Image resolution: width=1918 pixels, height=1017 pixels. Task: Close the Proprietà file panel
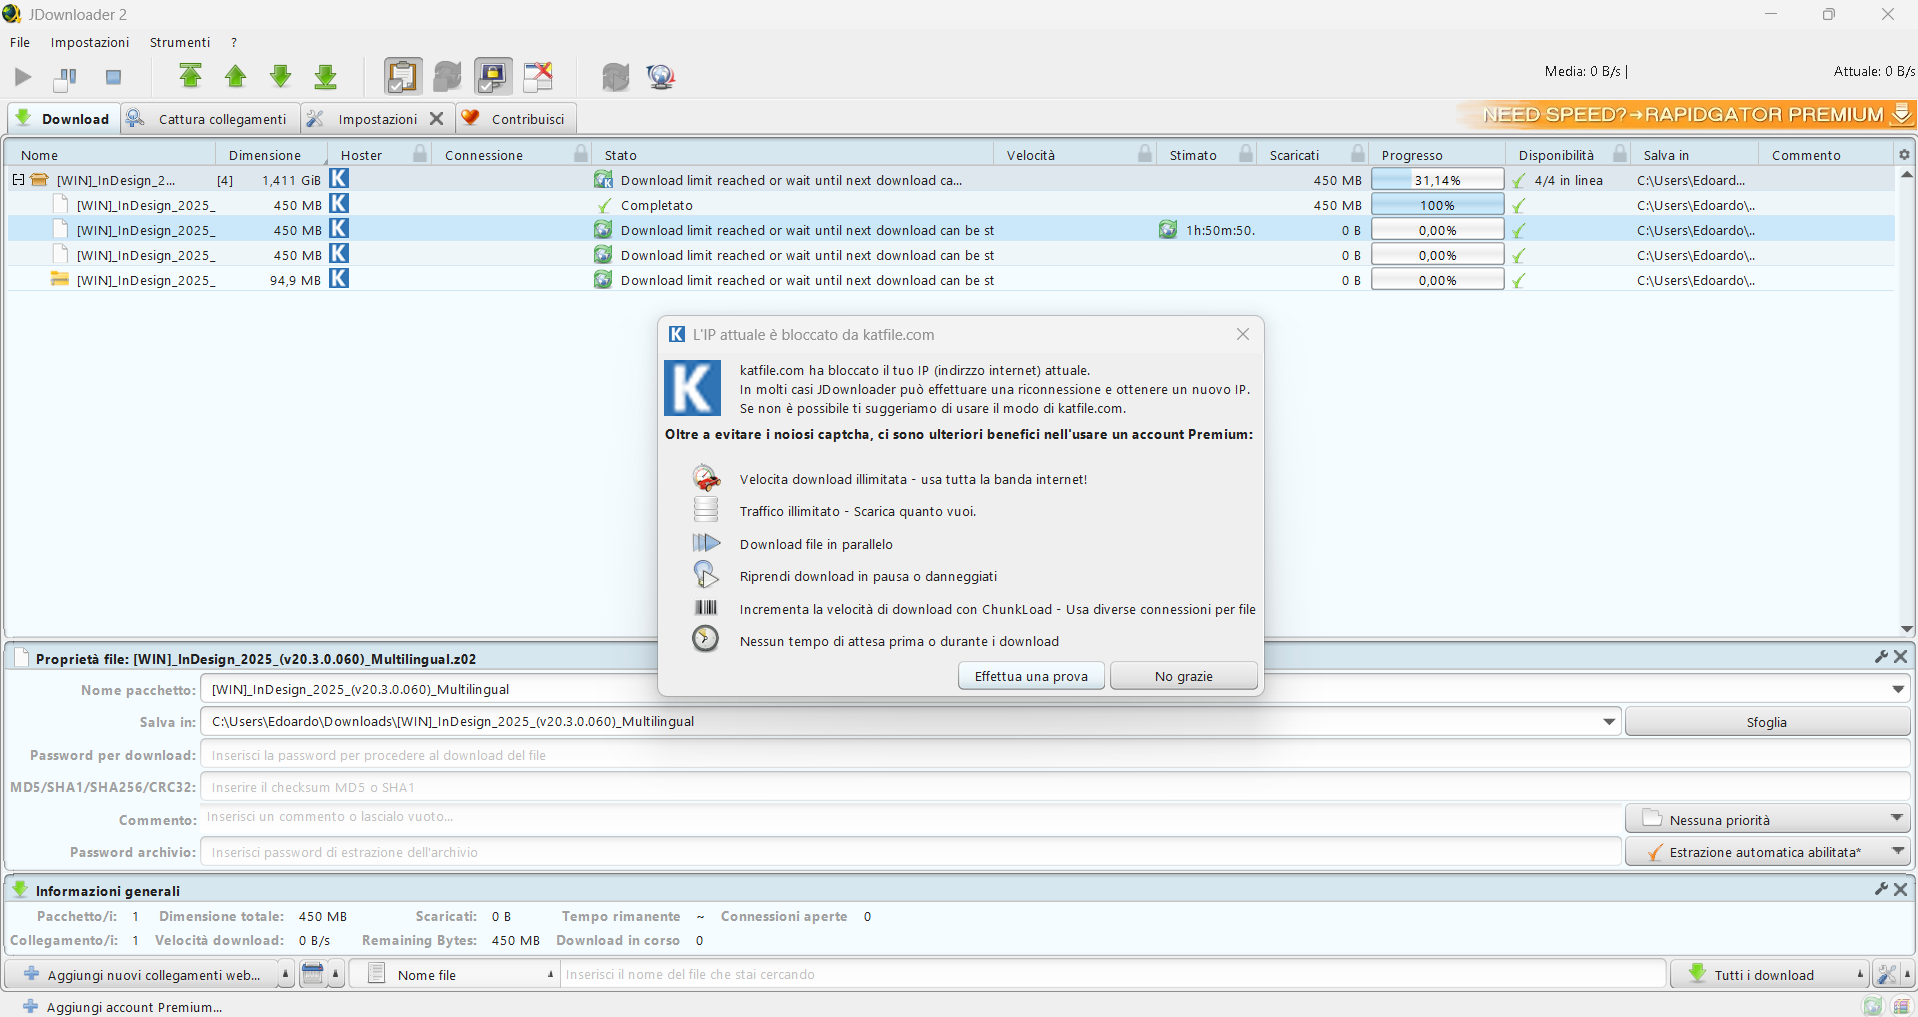1900,657
